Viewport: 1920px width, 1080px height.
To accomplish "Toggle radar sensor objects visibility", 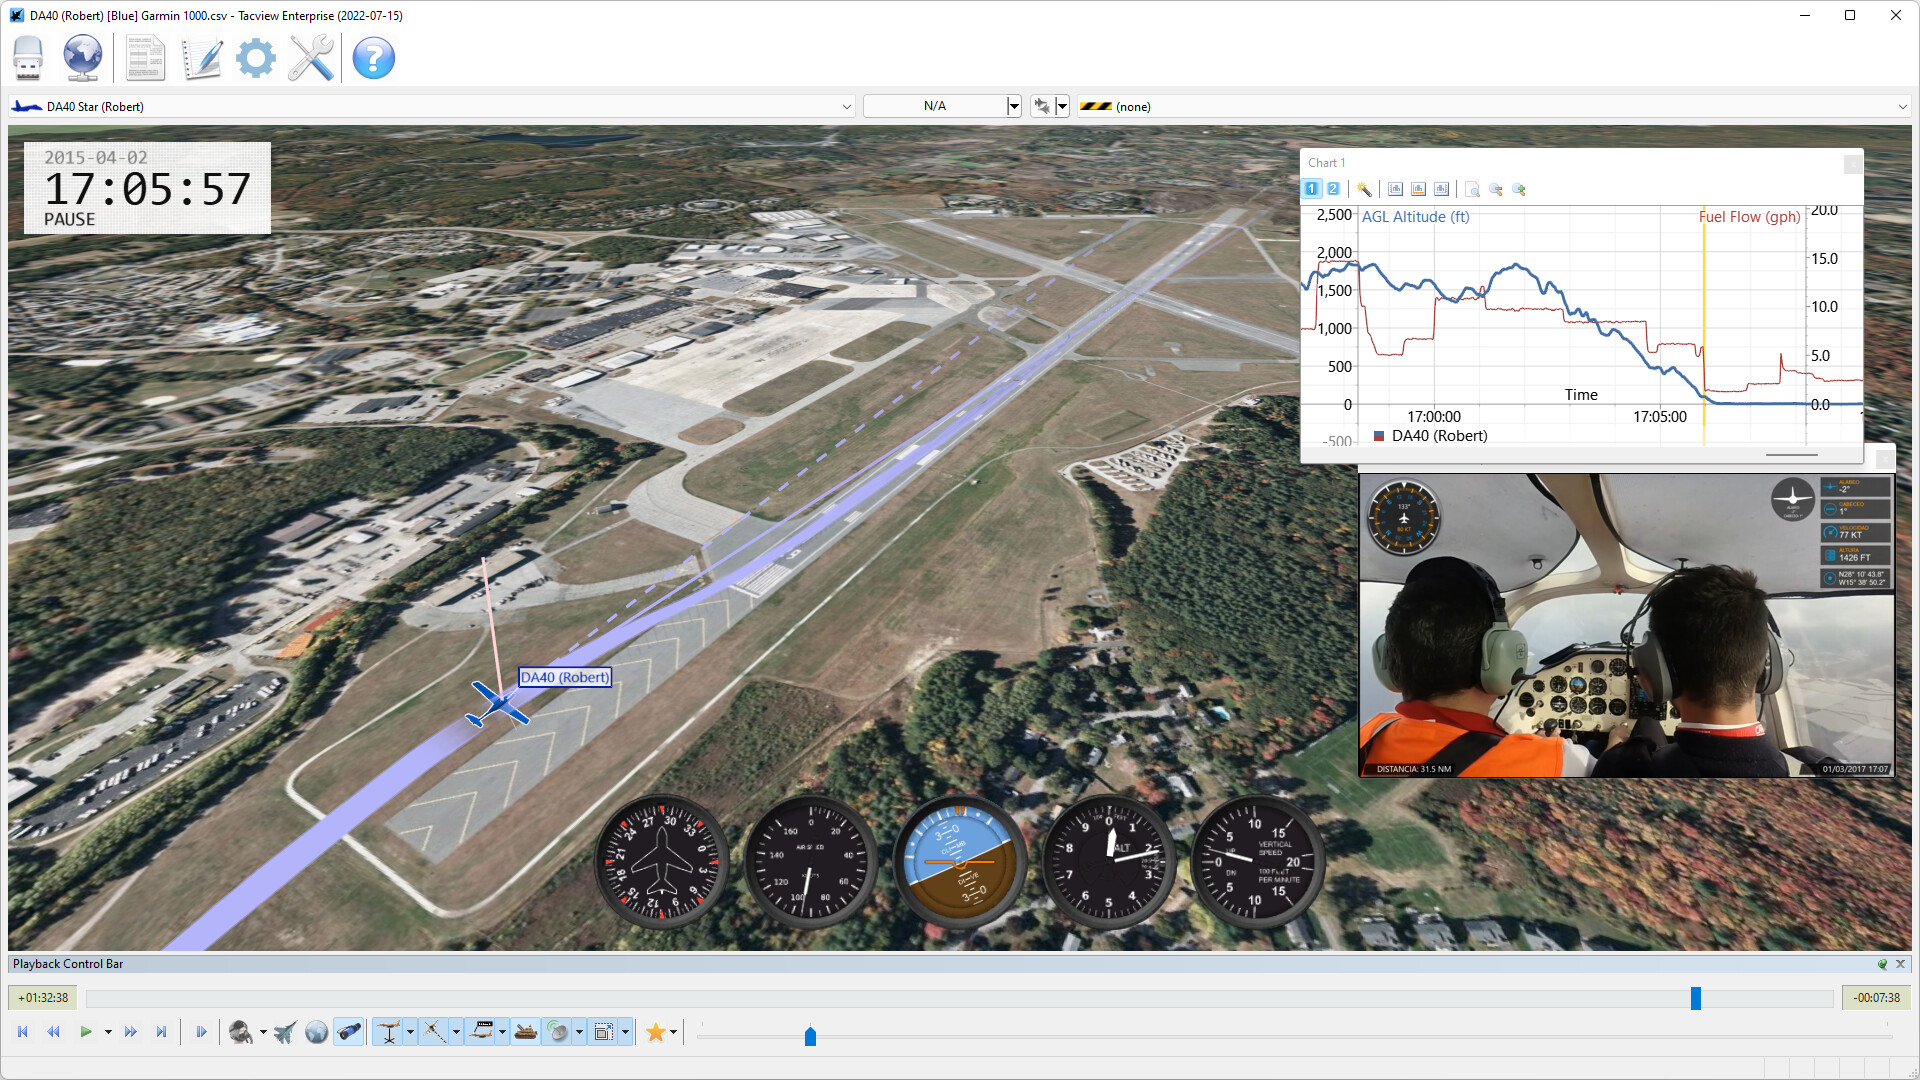I will [x=558, y=1031].
